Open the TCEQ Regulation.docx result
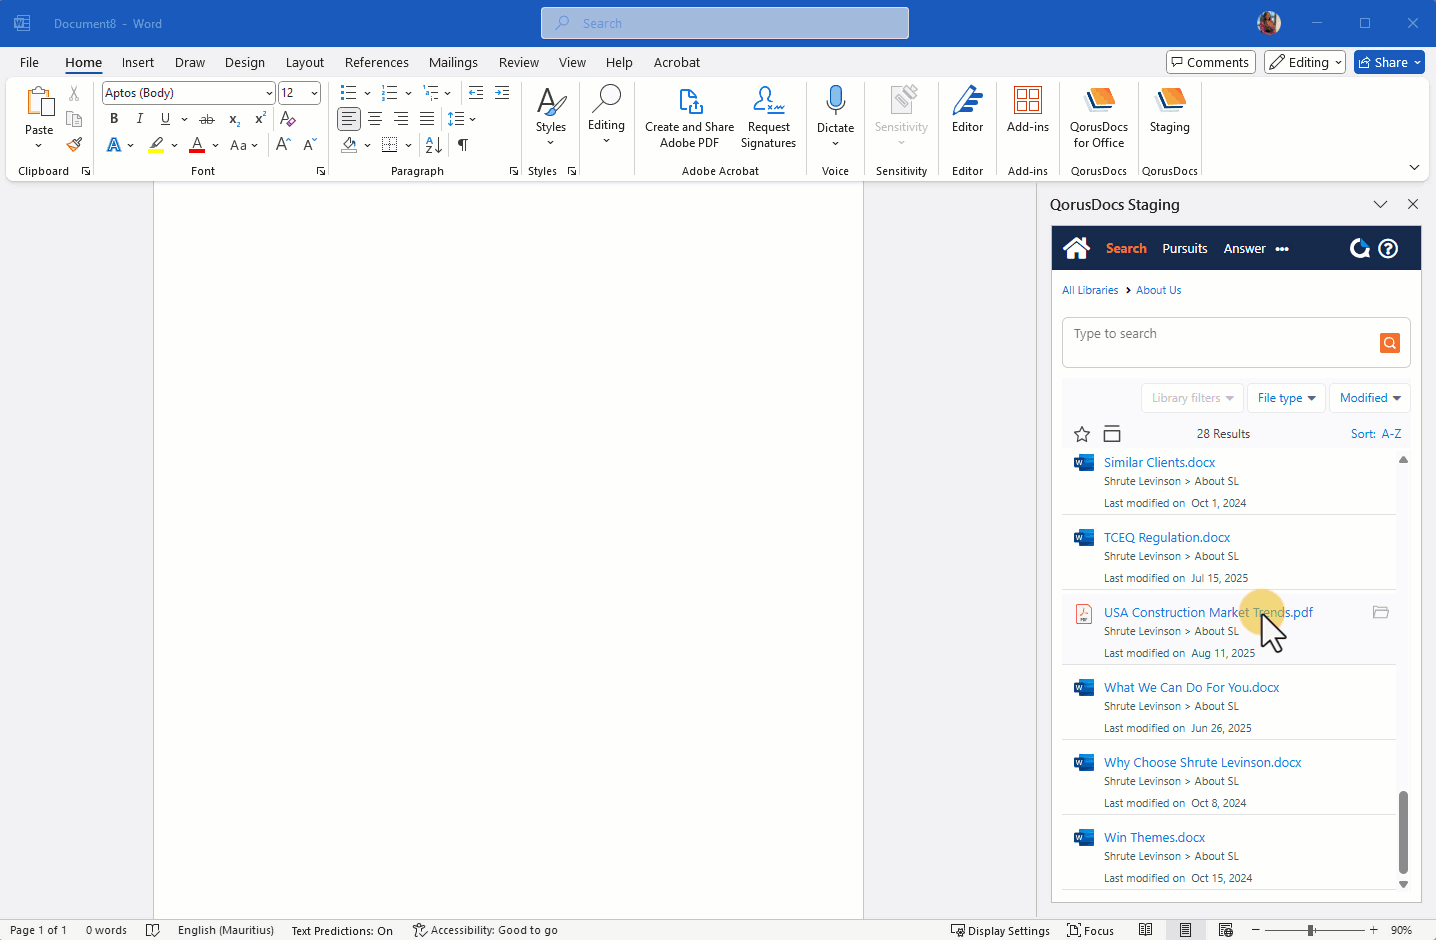The image size is (1436, 940). (1166, 538)
